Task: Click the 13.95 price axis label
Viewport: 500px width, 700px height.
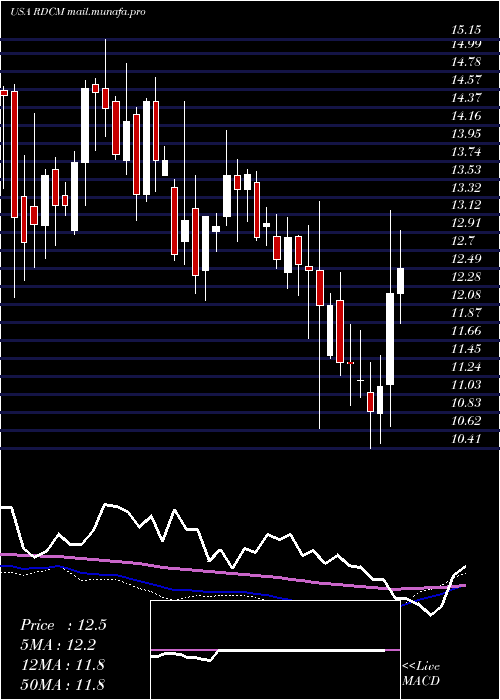Action: point(466,133)
